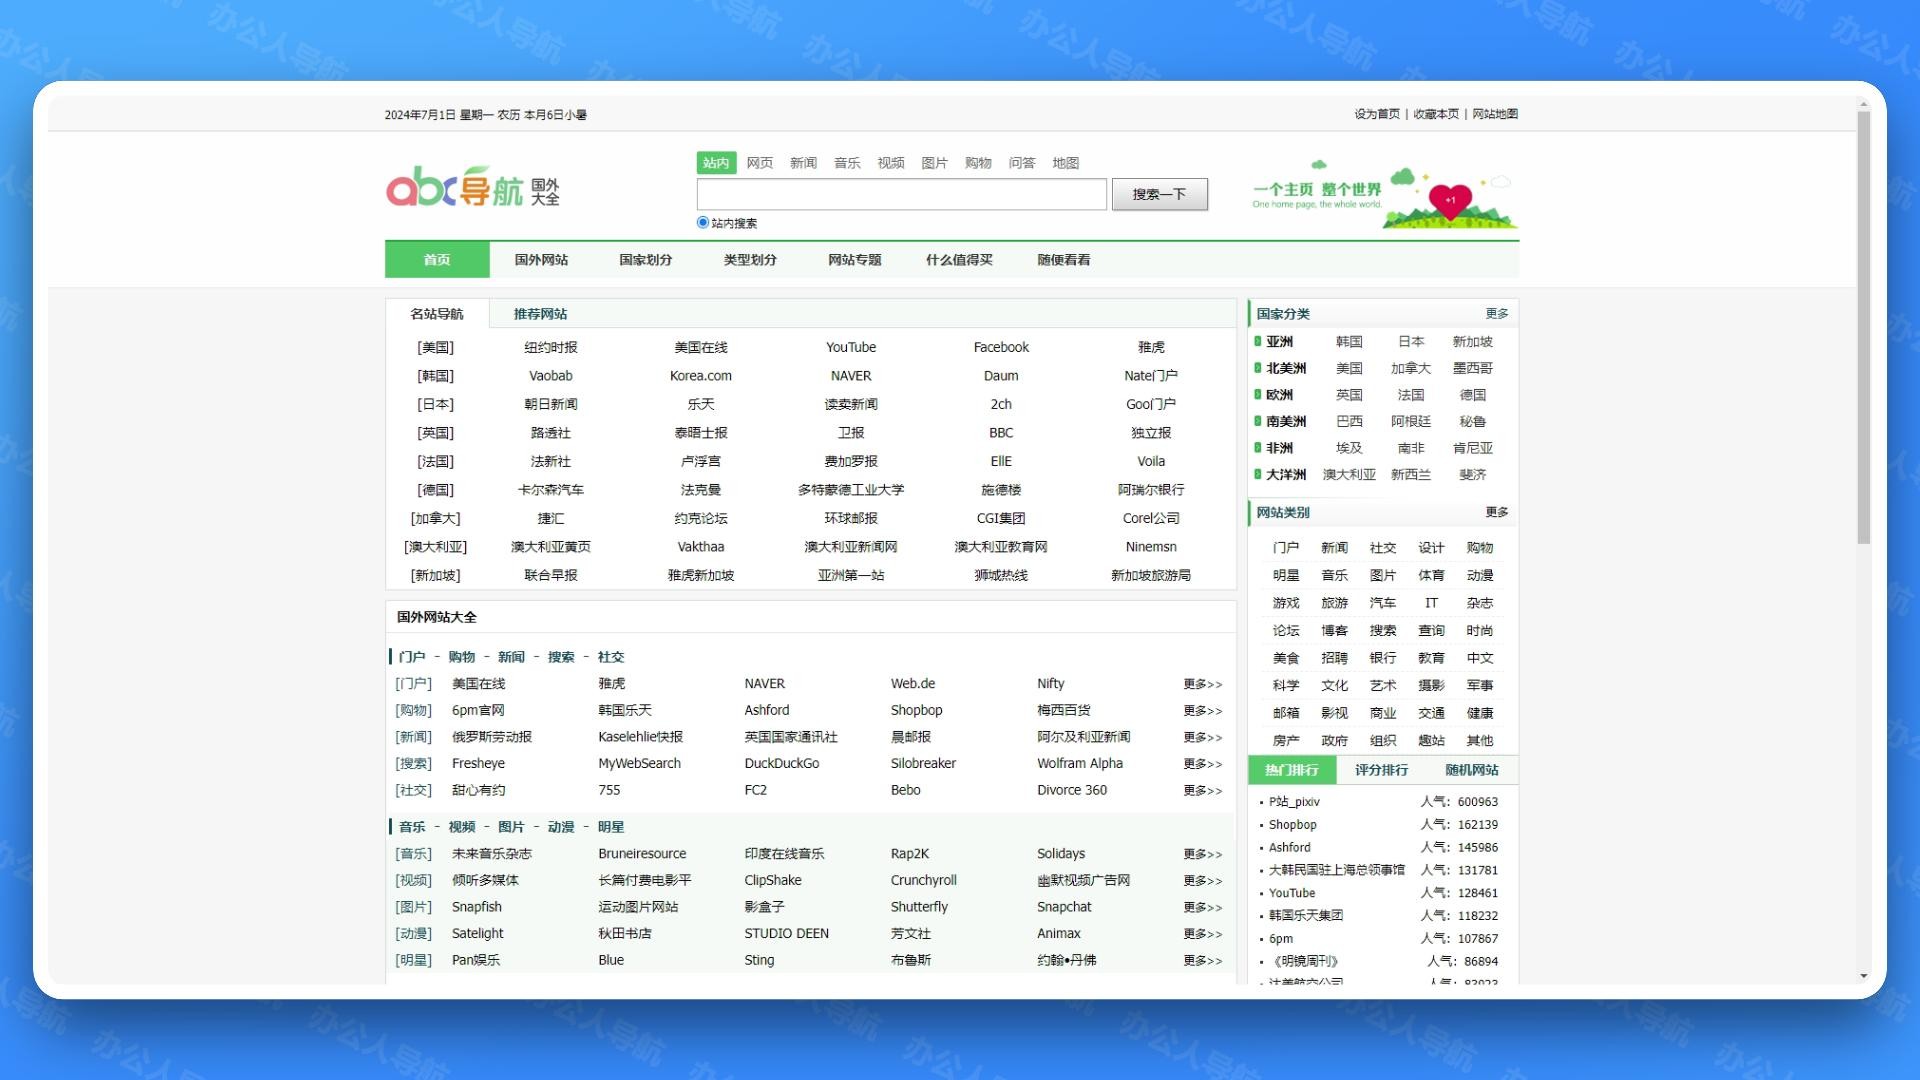Select the 新闻 search type tab
1920x1080 pixels.
(803, 163)
